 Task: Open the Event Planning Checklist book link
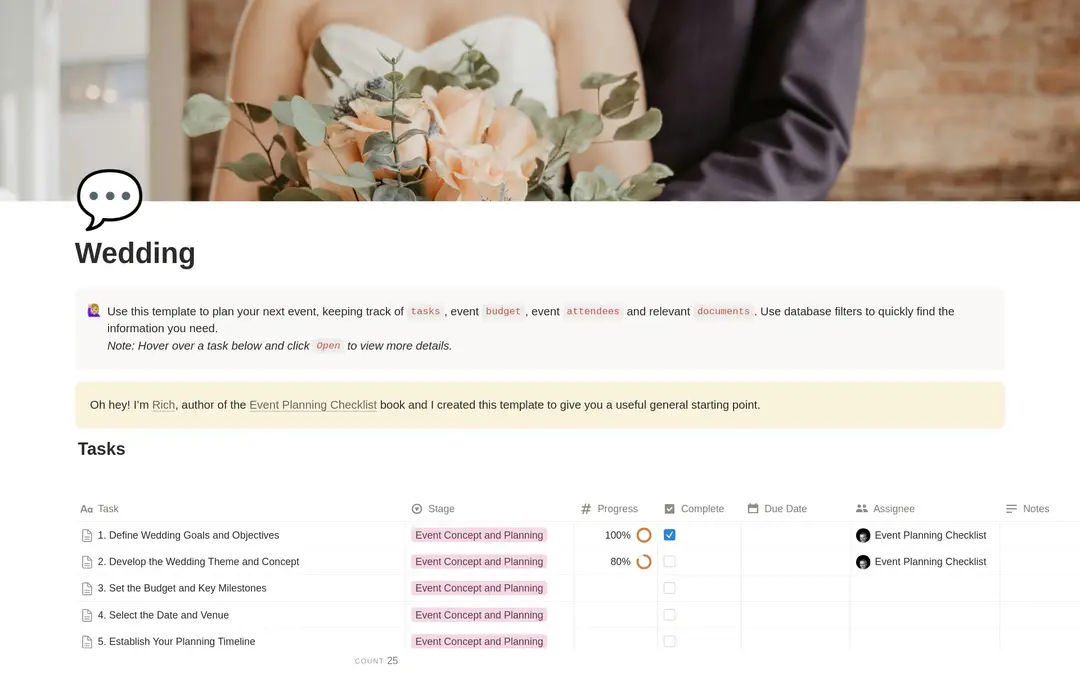pos(313,405)
